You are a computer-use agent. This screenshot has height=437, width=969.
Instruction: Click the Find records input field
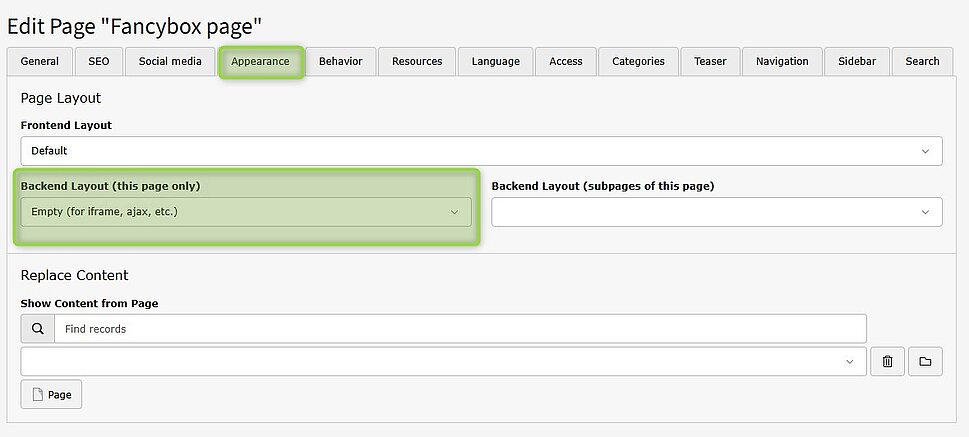(460, 328)
